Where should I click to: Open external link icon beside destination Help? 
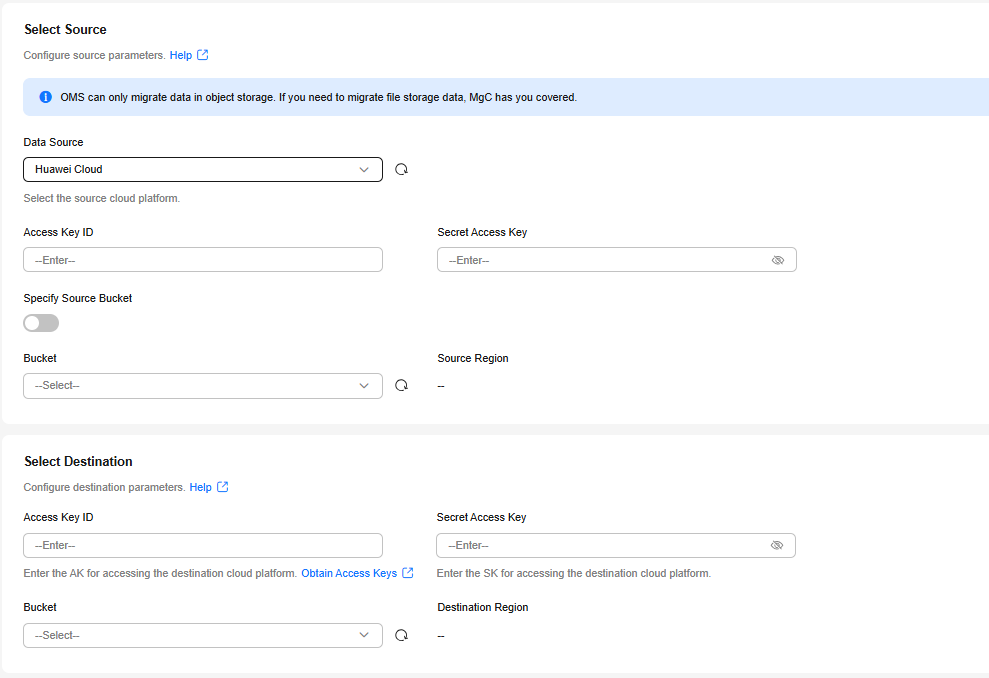(x=223, y=487)
